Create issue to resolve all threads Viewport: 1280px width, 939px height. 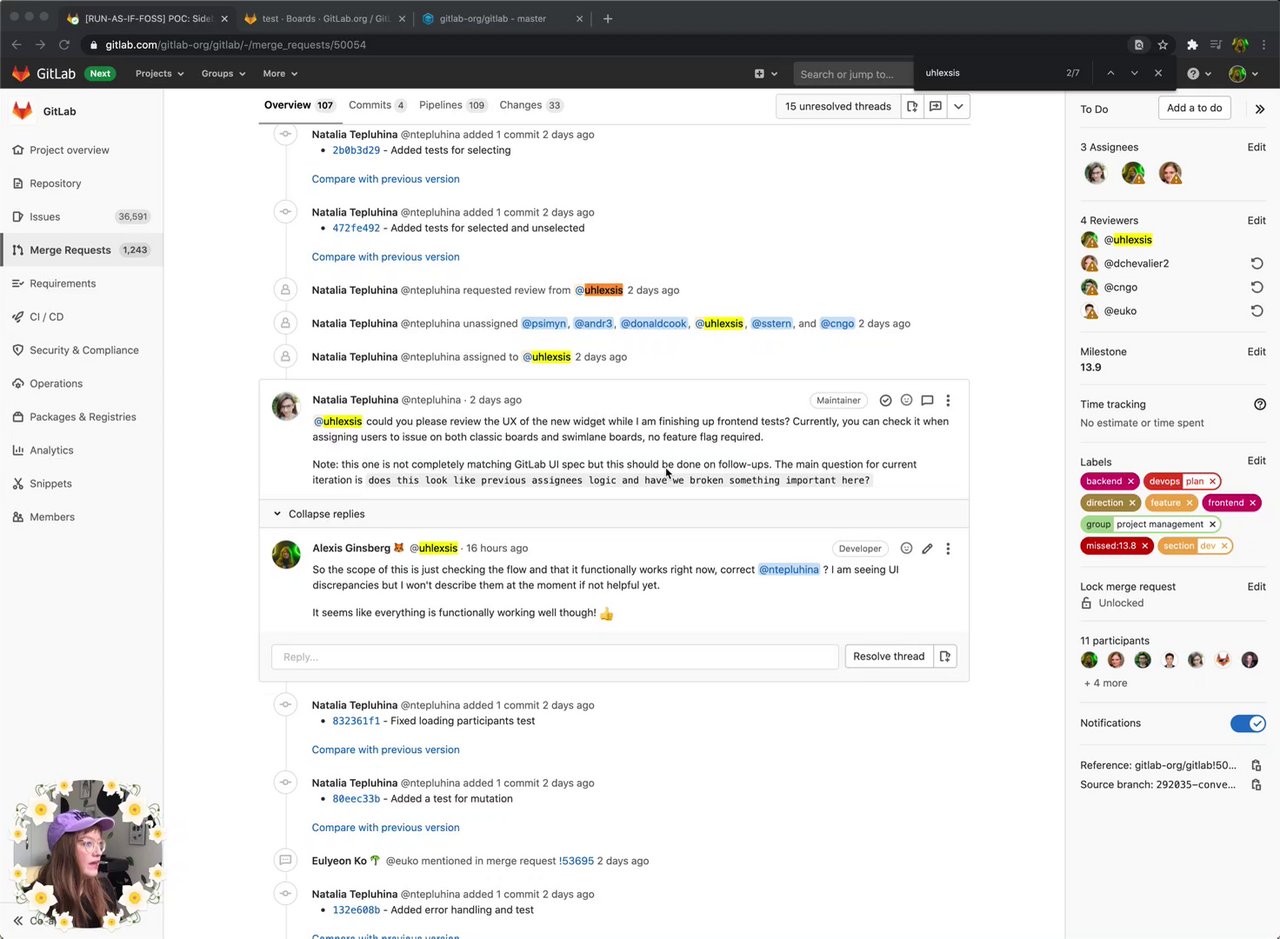coord(912,106)
